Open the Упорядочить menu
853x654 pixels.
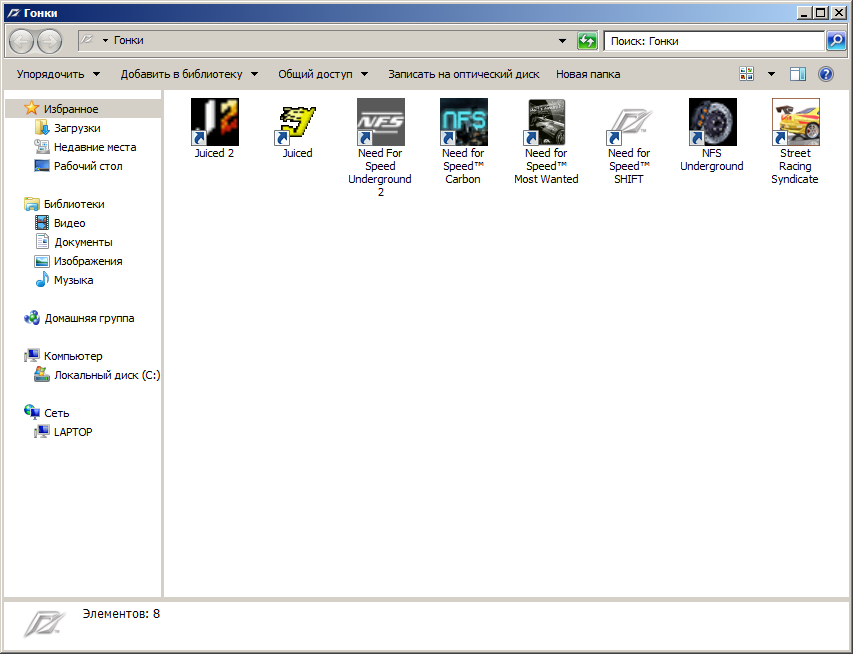(58, 74)
